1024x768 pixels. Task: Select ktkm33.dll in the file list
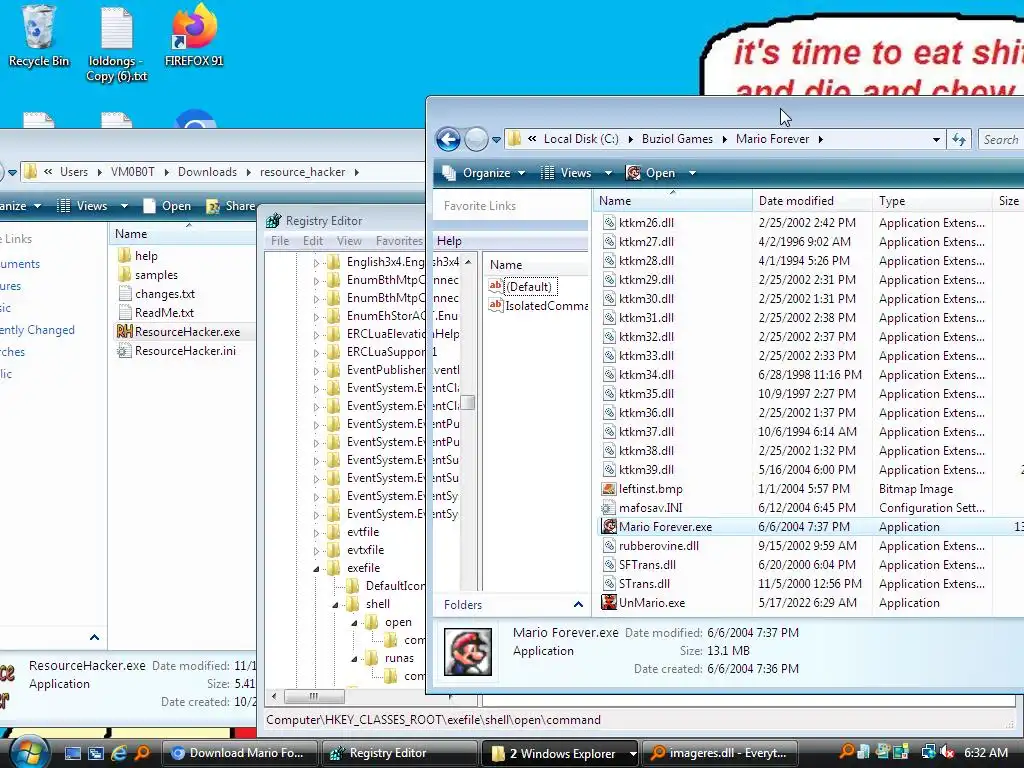[x=646, y=356]
